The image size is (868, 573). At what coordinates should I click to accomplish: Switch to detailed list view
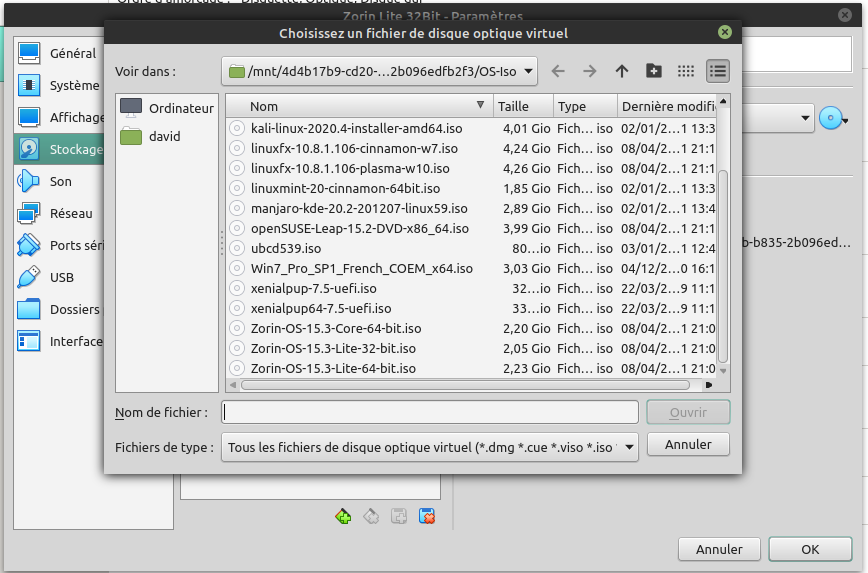coord(718,71)
